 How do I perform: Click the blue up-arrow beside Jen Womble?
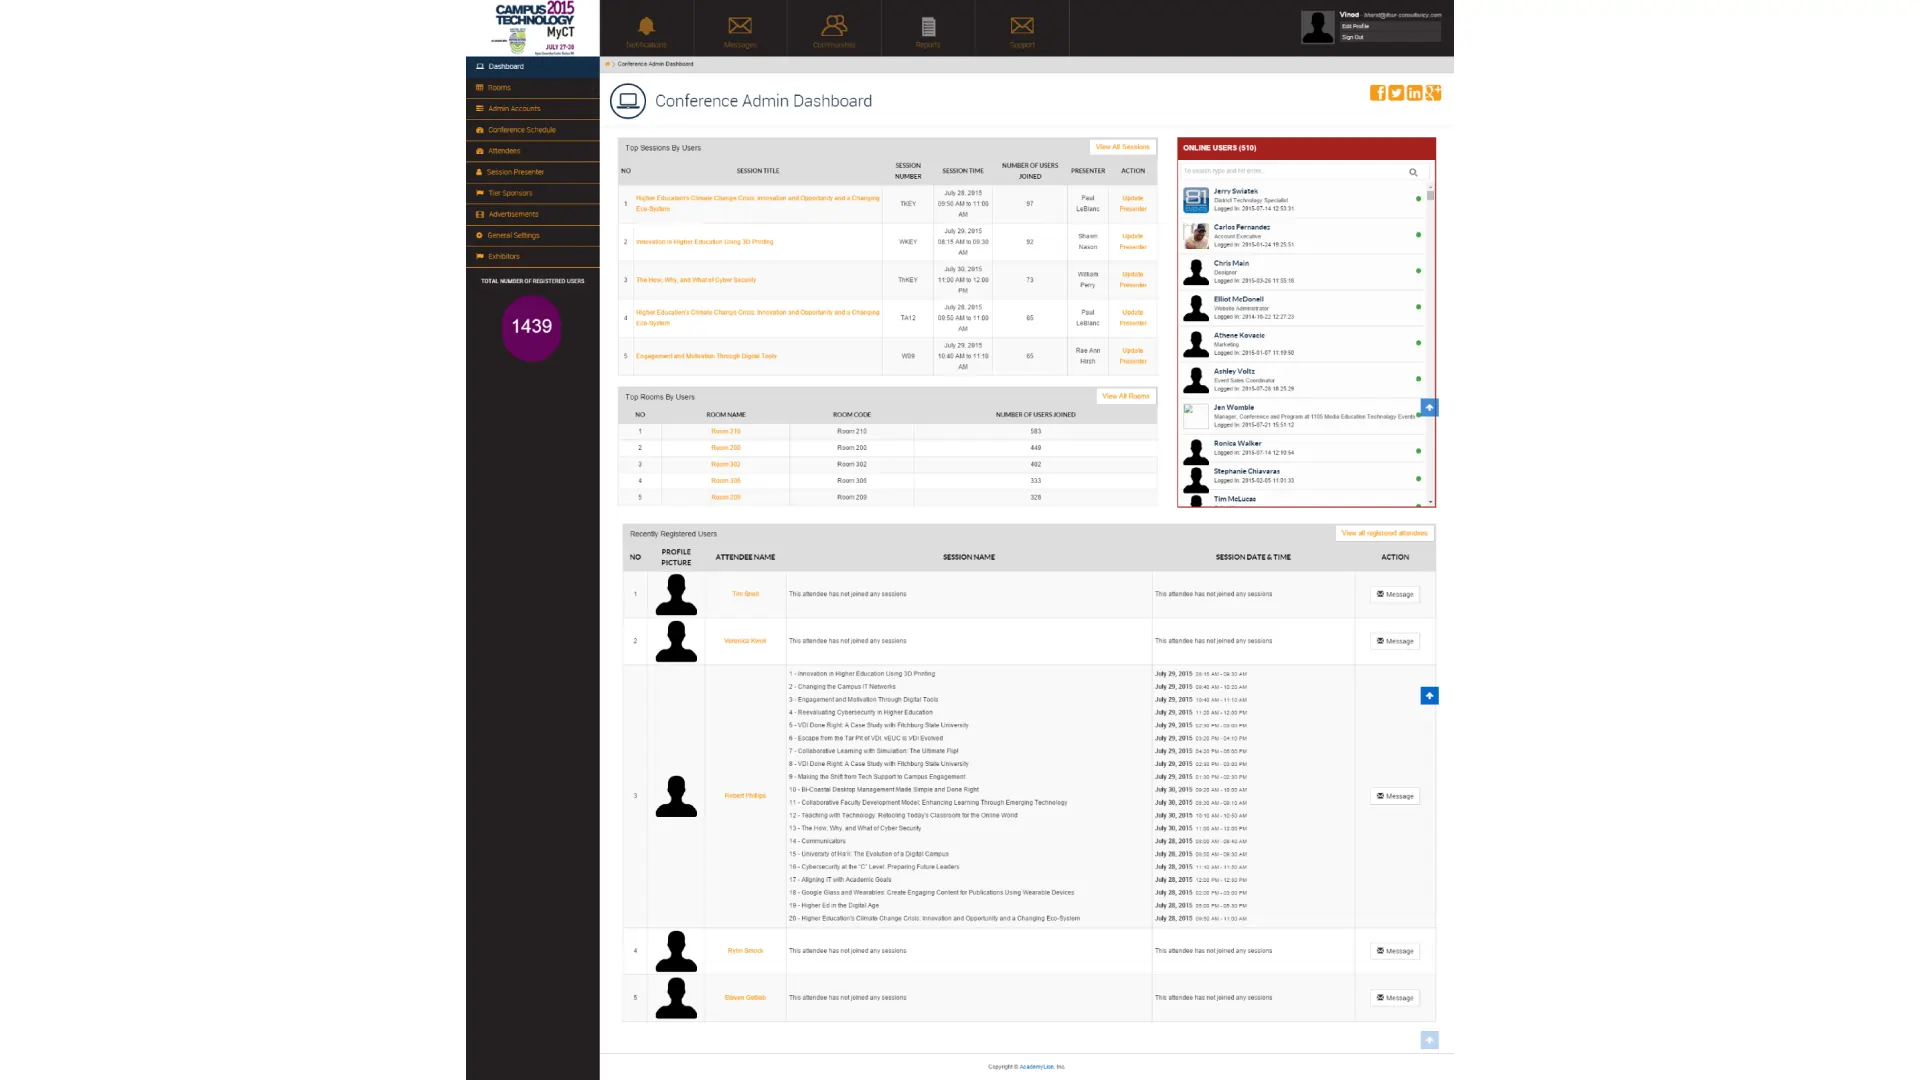coord(1429,407)
